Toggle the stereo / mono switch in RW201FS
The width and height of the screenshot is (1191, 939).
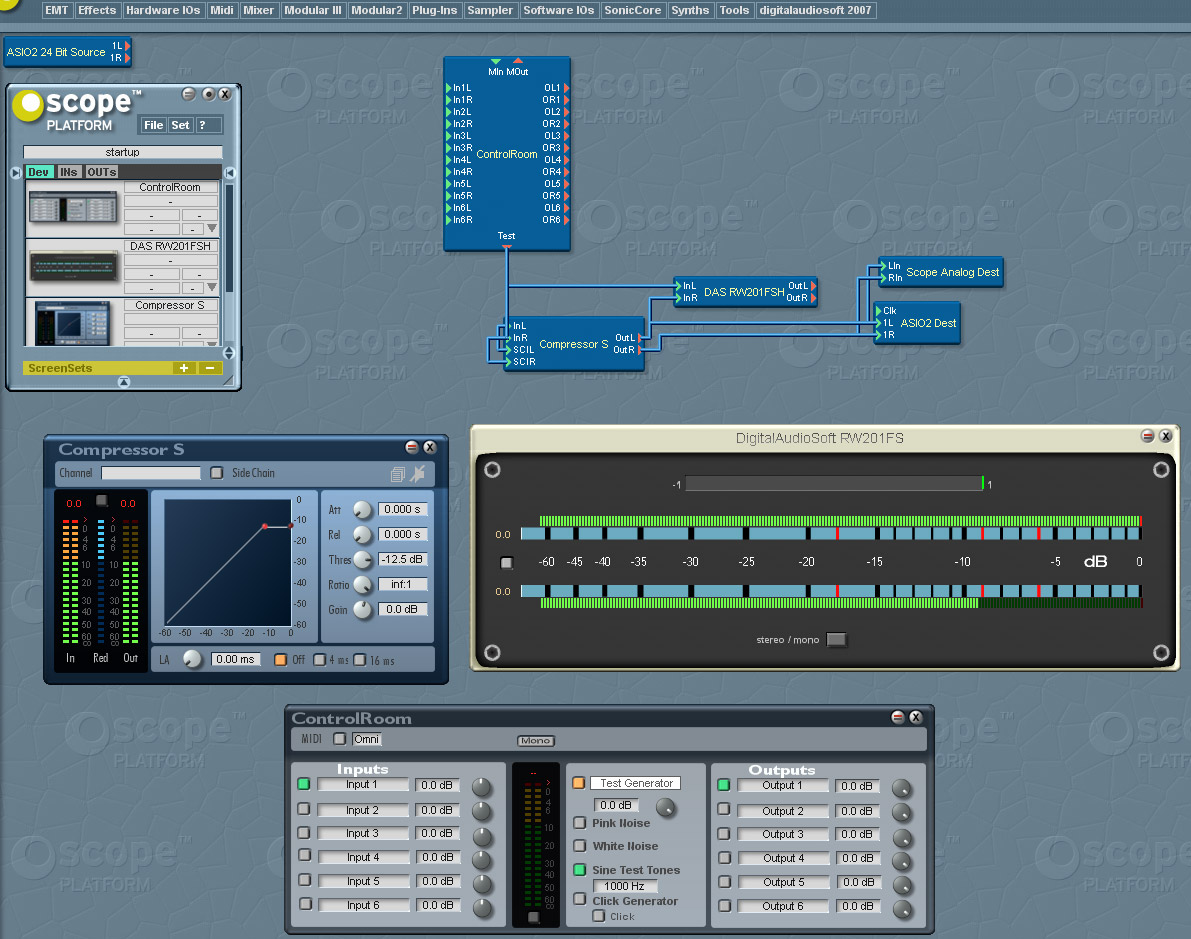[x=836, y=639]
